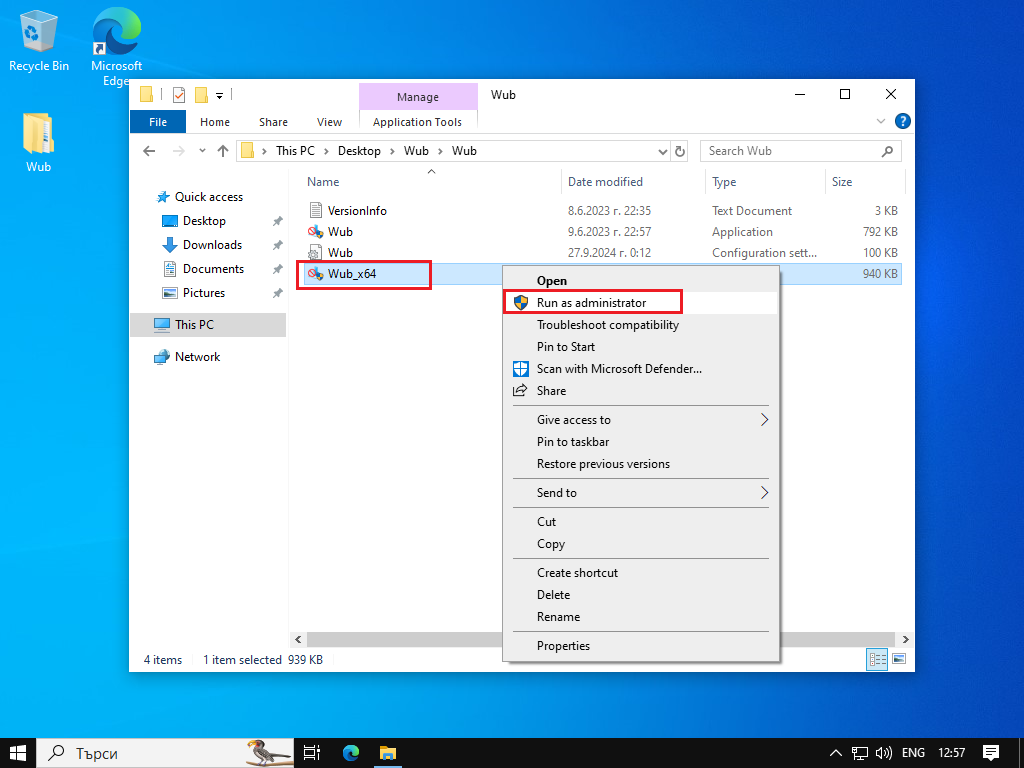Switch to Large icons view button
The image size is (1024, 768).
tap(899, 660)
